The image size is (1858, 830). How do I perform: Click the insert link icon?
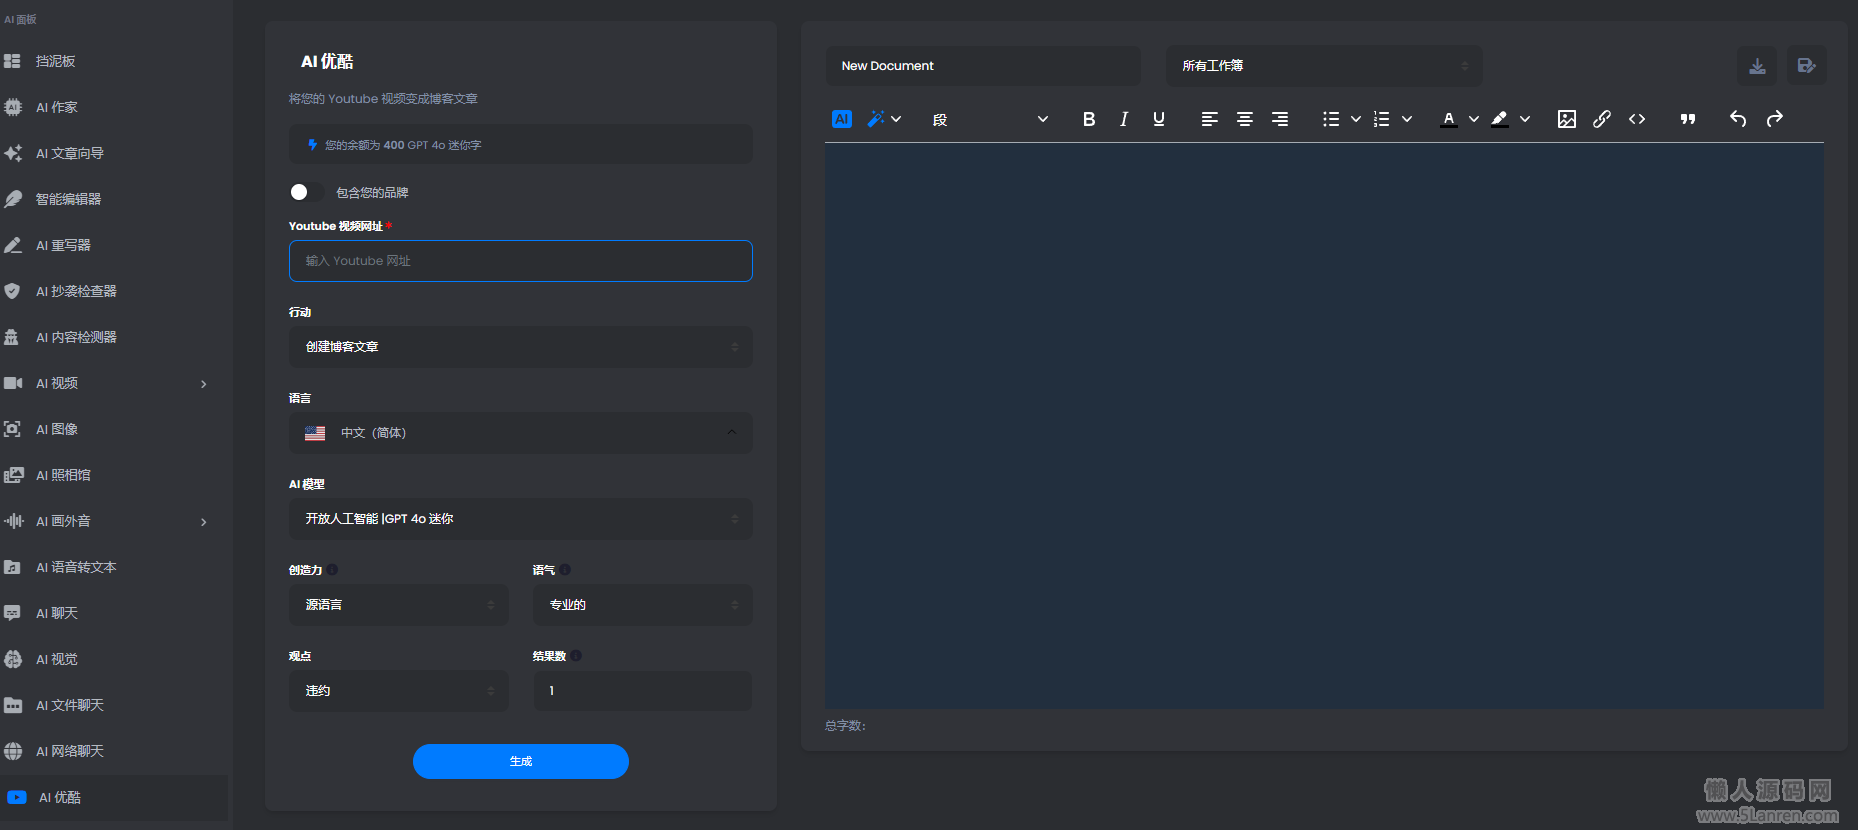pos(1601,119)
